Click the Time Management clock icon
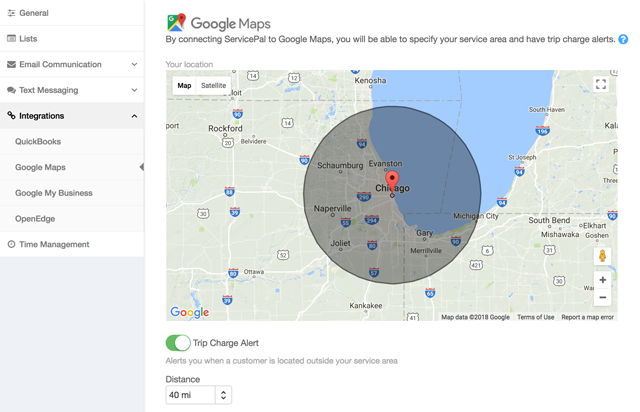This screenshot has width=640, height=412. 11,244
